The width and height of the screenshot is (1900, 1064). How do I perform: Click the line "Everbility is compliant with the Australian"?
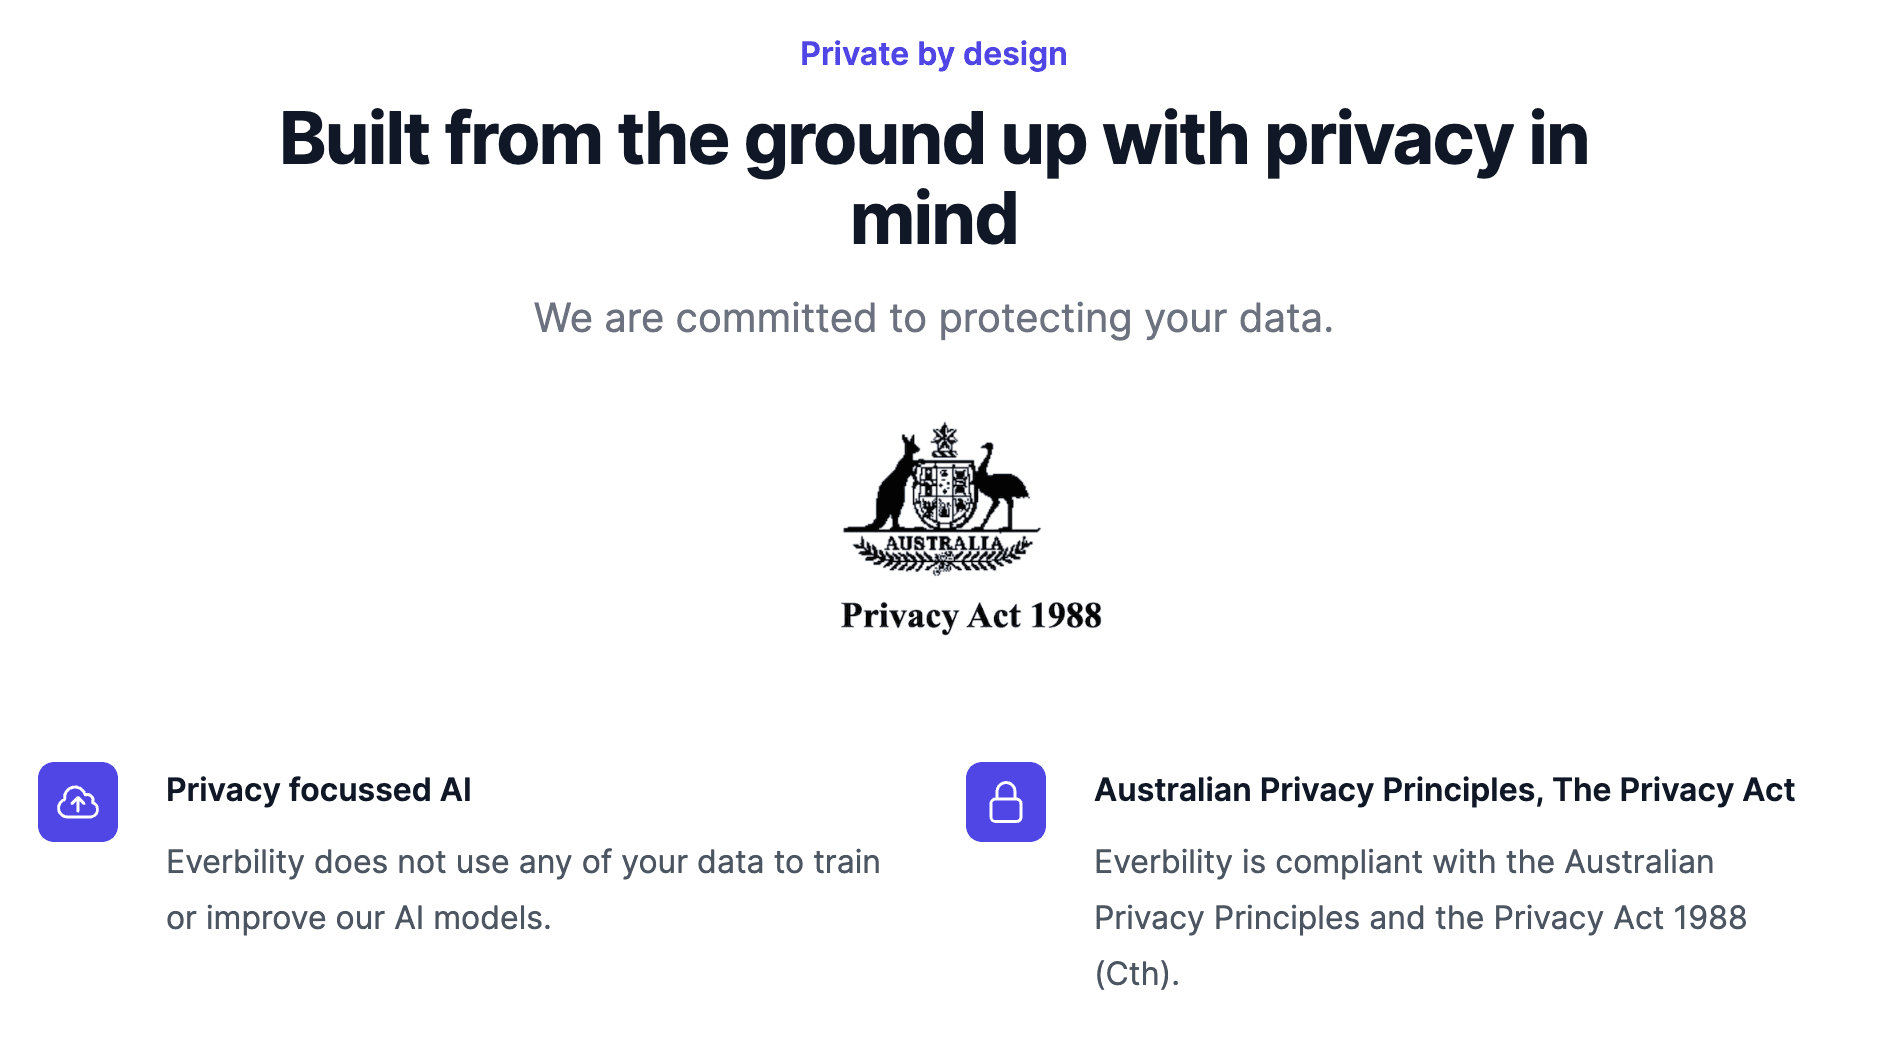point(1403,862)
